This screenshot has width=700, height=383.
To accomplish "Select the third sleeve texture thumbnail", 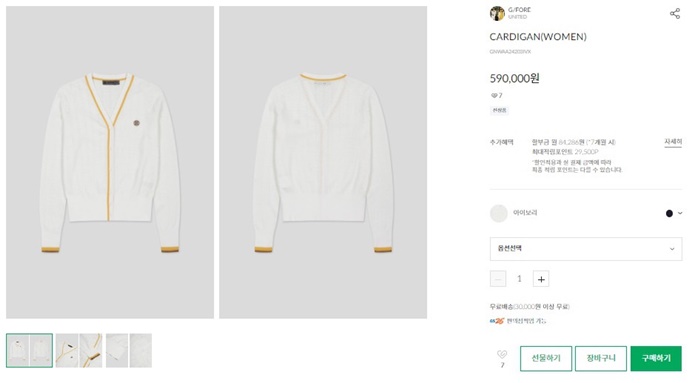I will tap(129, 350).
